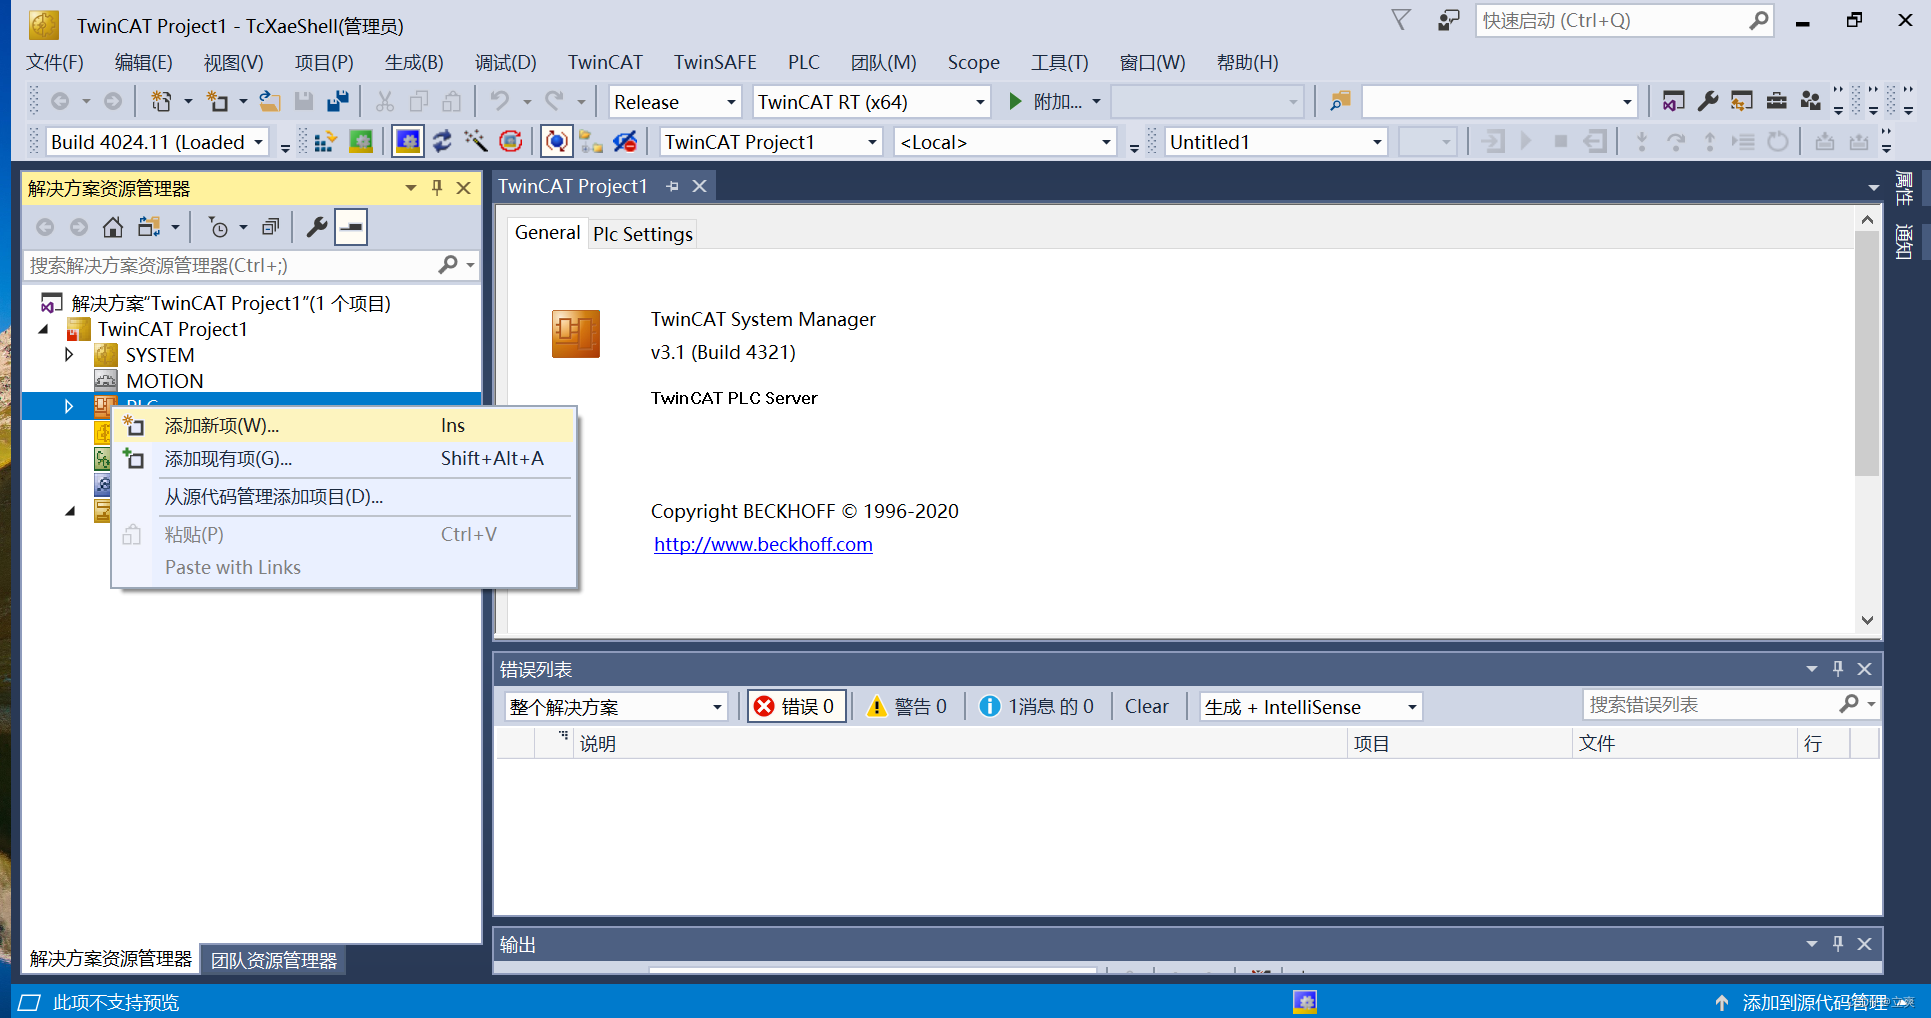This screenshot has width=1931, height=1018.
Task: Toggle the 错误 0 errors filter
Action: tap(797, 706)
